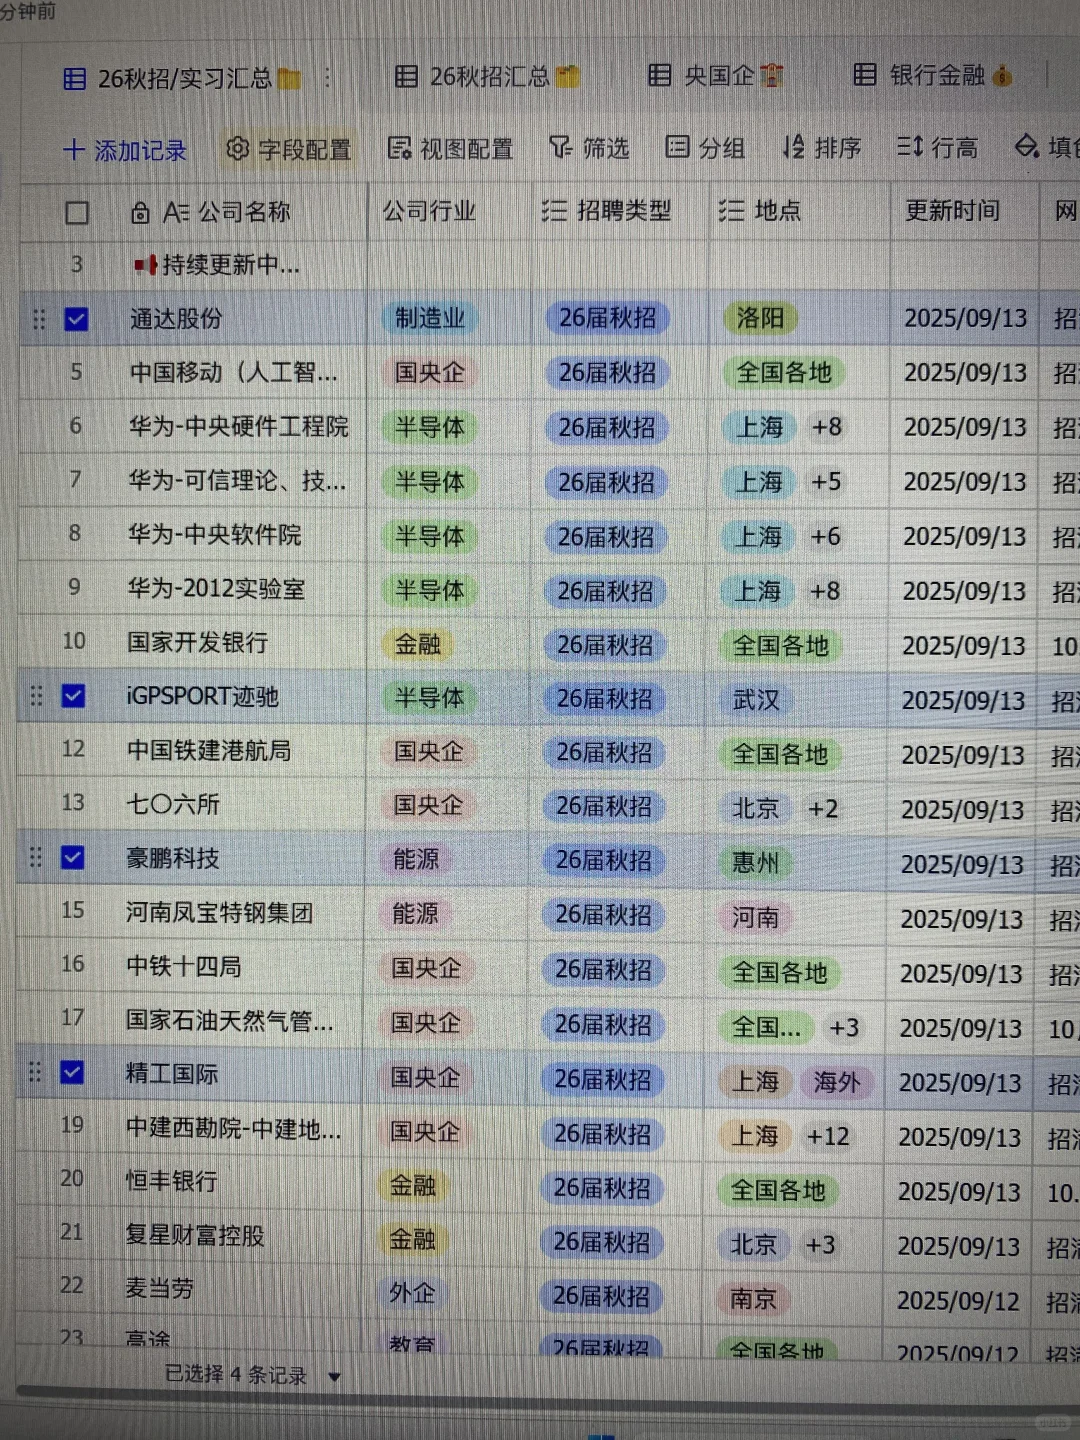
Task: Click the +3 locations tag for 国家石油天然气管
Action: (x=844, y=1027)
